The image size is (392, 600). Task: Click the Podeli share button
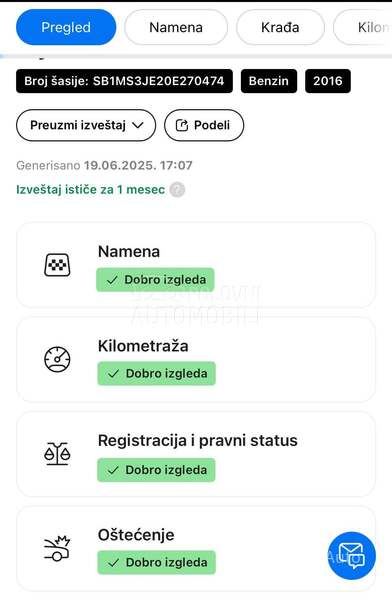[x=204, y=125]
